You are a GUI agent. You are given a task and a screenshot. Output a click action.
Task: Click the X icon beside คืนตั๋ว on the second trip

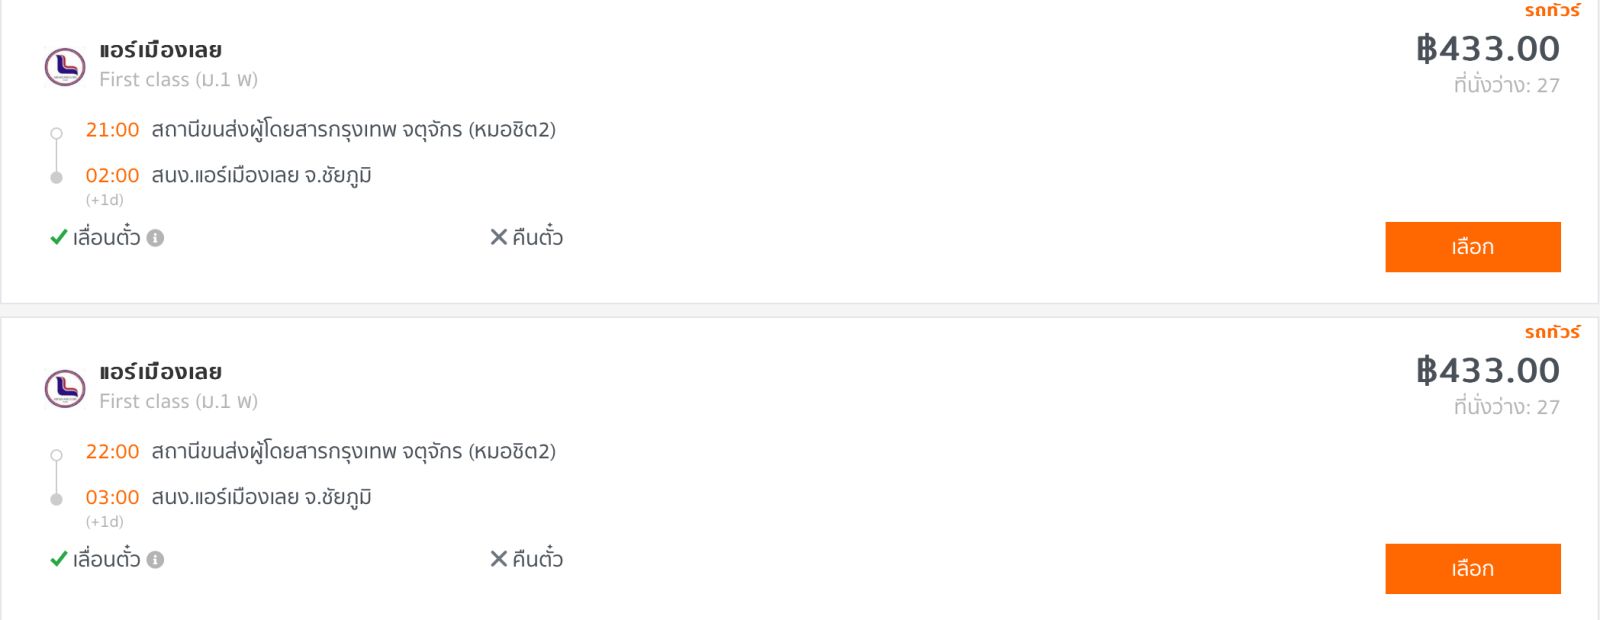coord(498,559)
